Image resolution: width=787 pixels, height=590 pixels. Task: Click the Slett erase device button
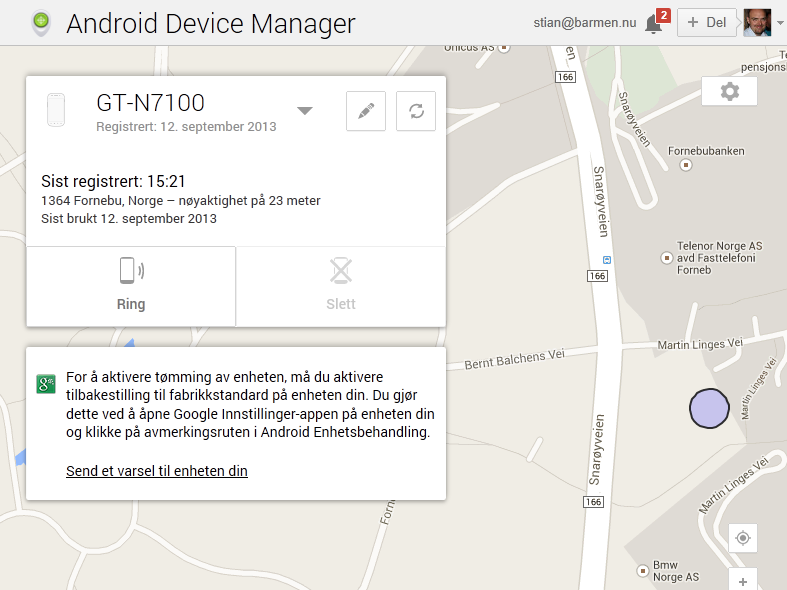(341, 286)
